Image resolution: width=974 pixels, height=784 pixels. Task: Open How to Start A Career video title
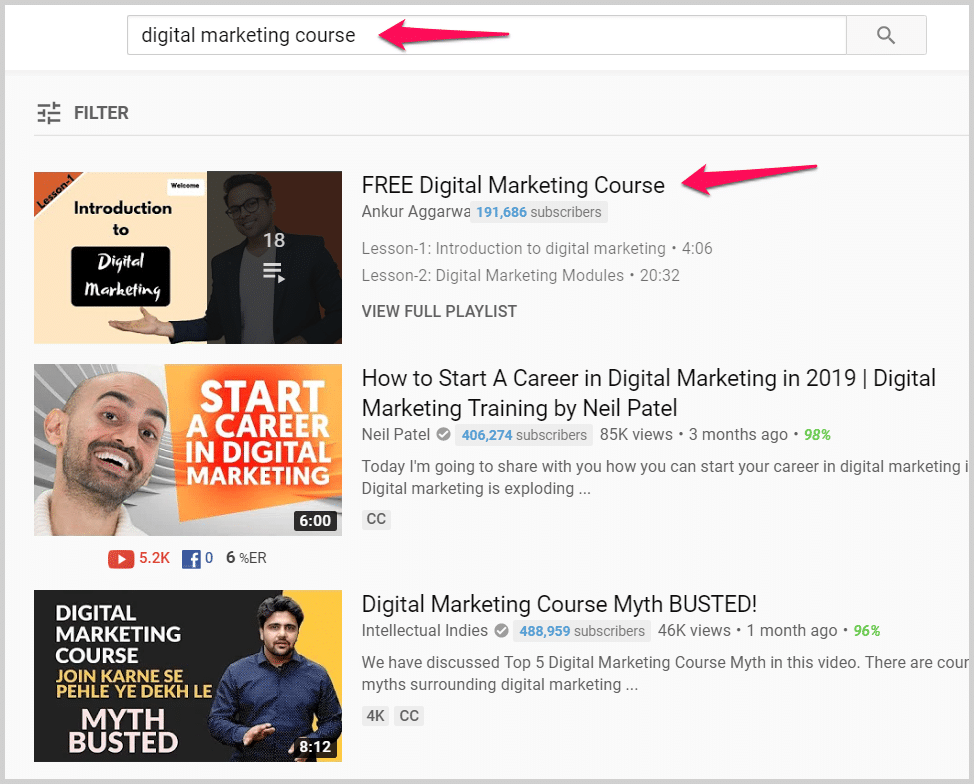click(649, 393)
